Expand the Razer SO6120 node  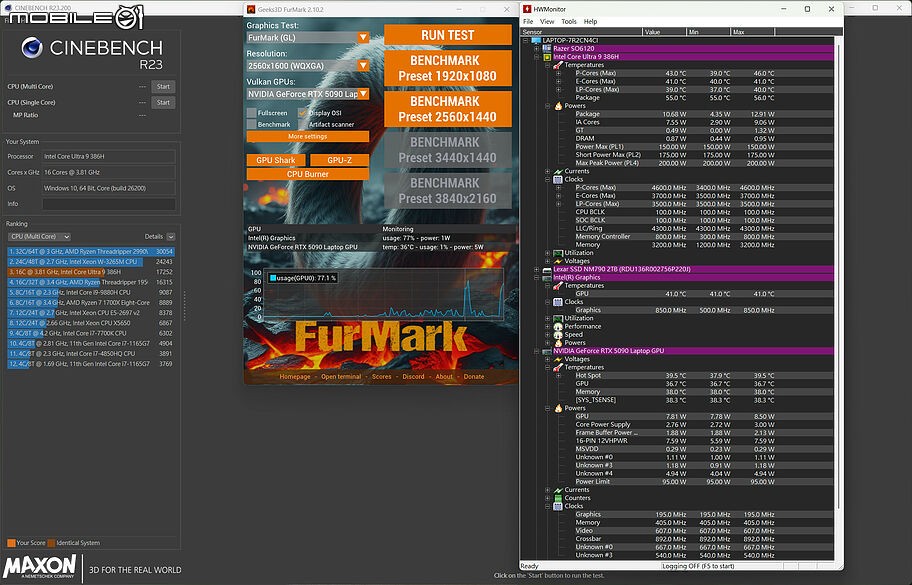point(537,49)
